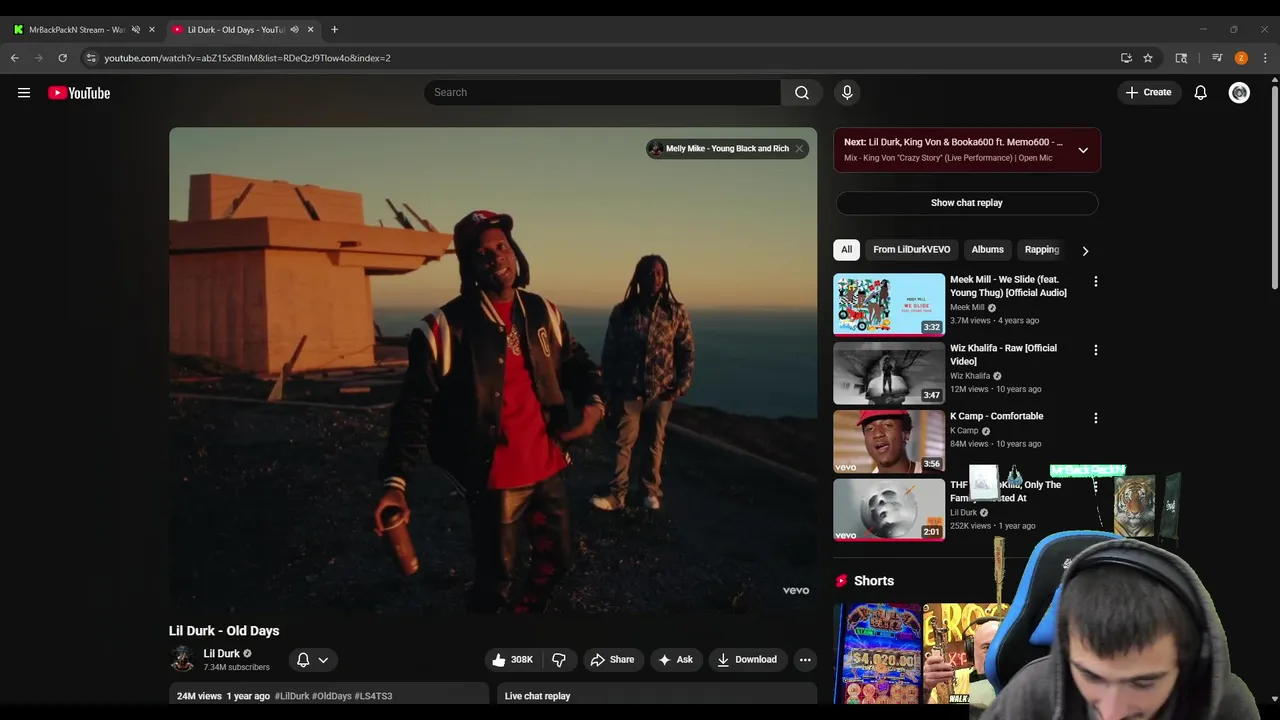Open Meek Mill - We Slide thumbnail
The width and height of the screenshot is (1280, 720).
pos(889,305)
